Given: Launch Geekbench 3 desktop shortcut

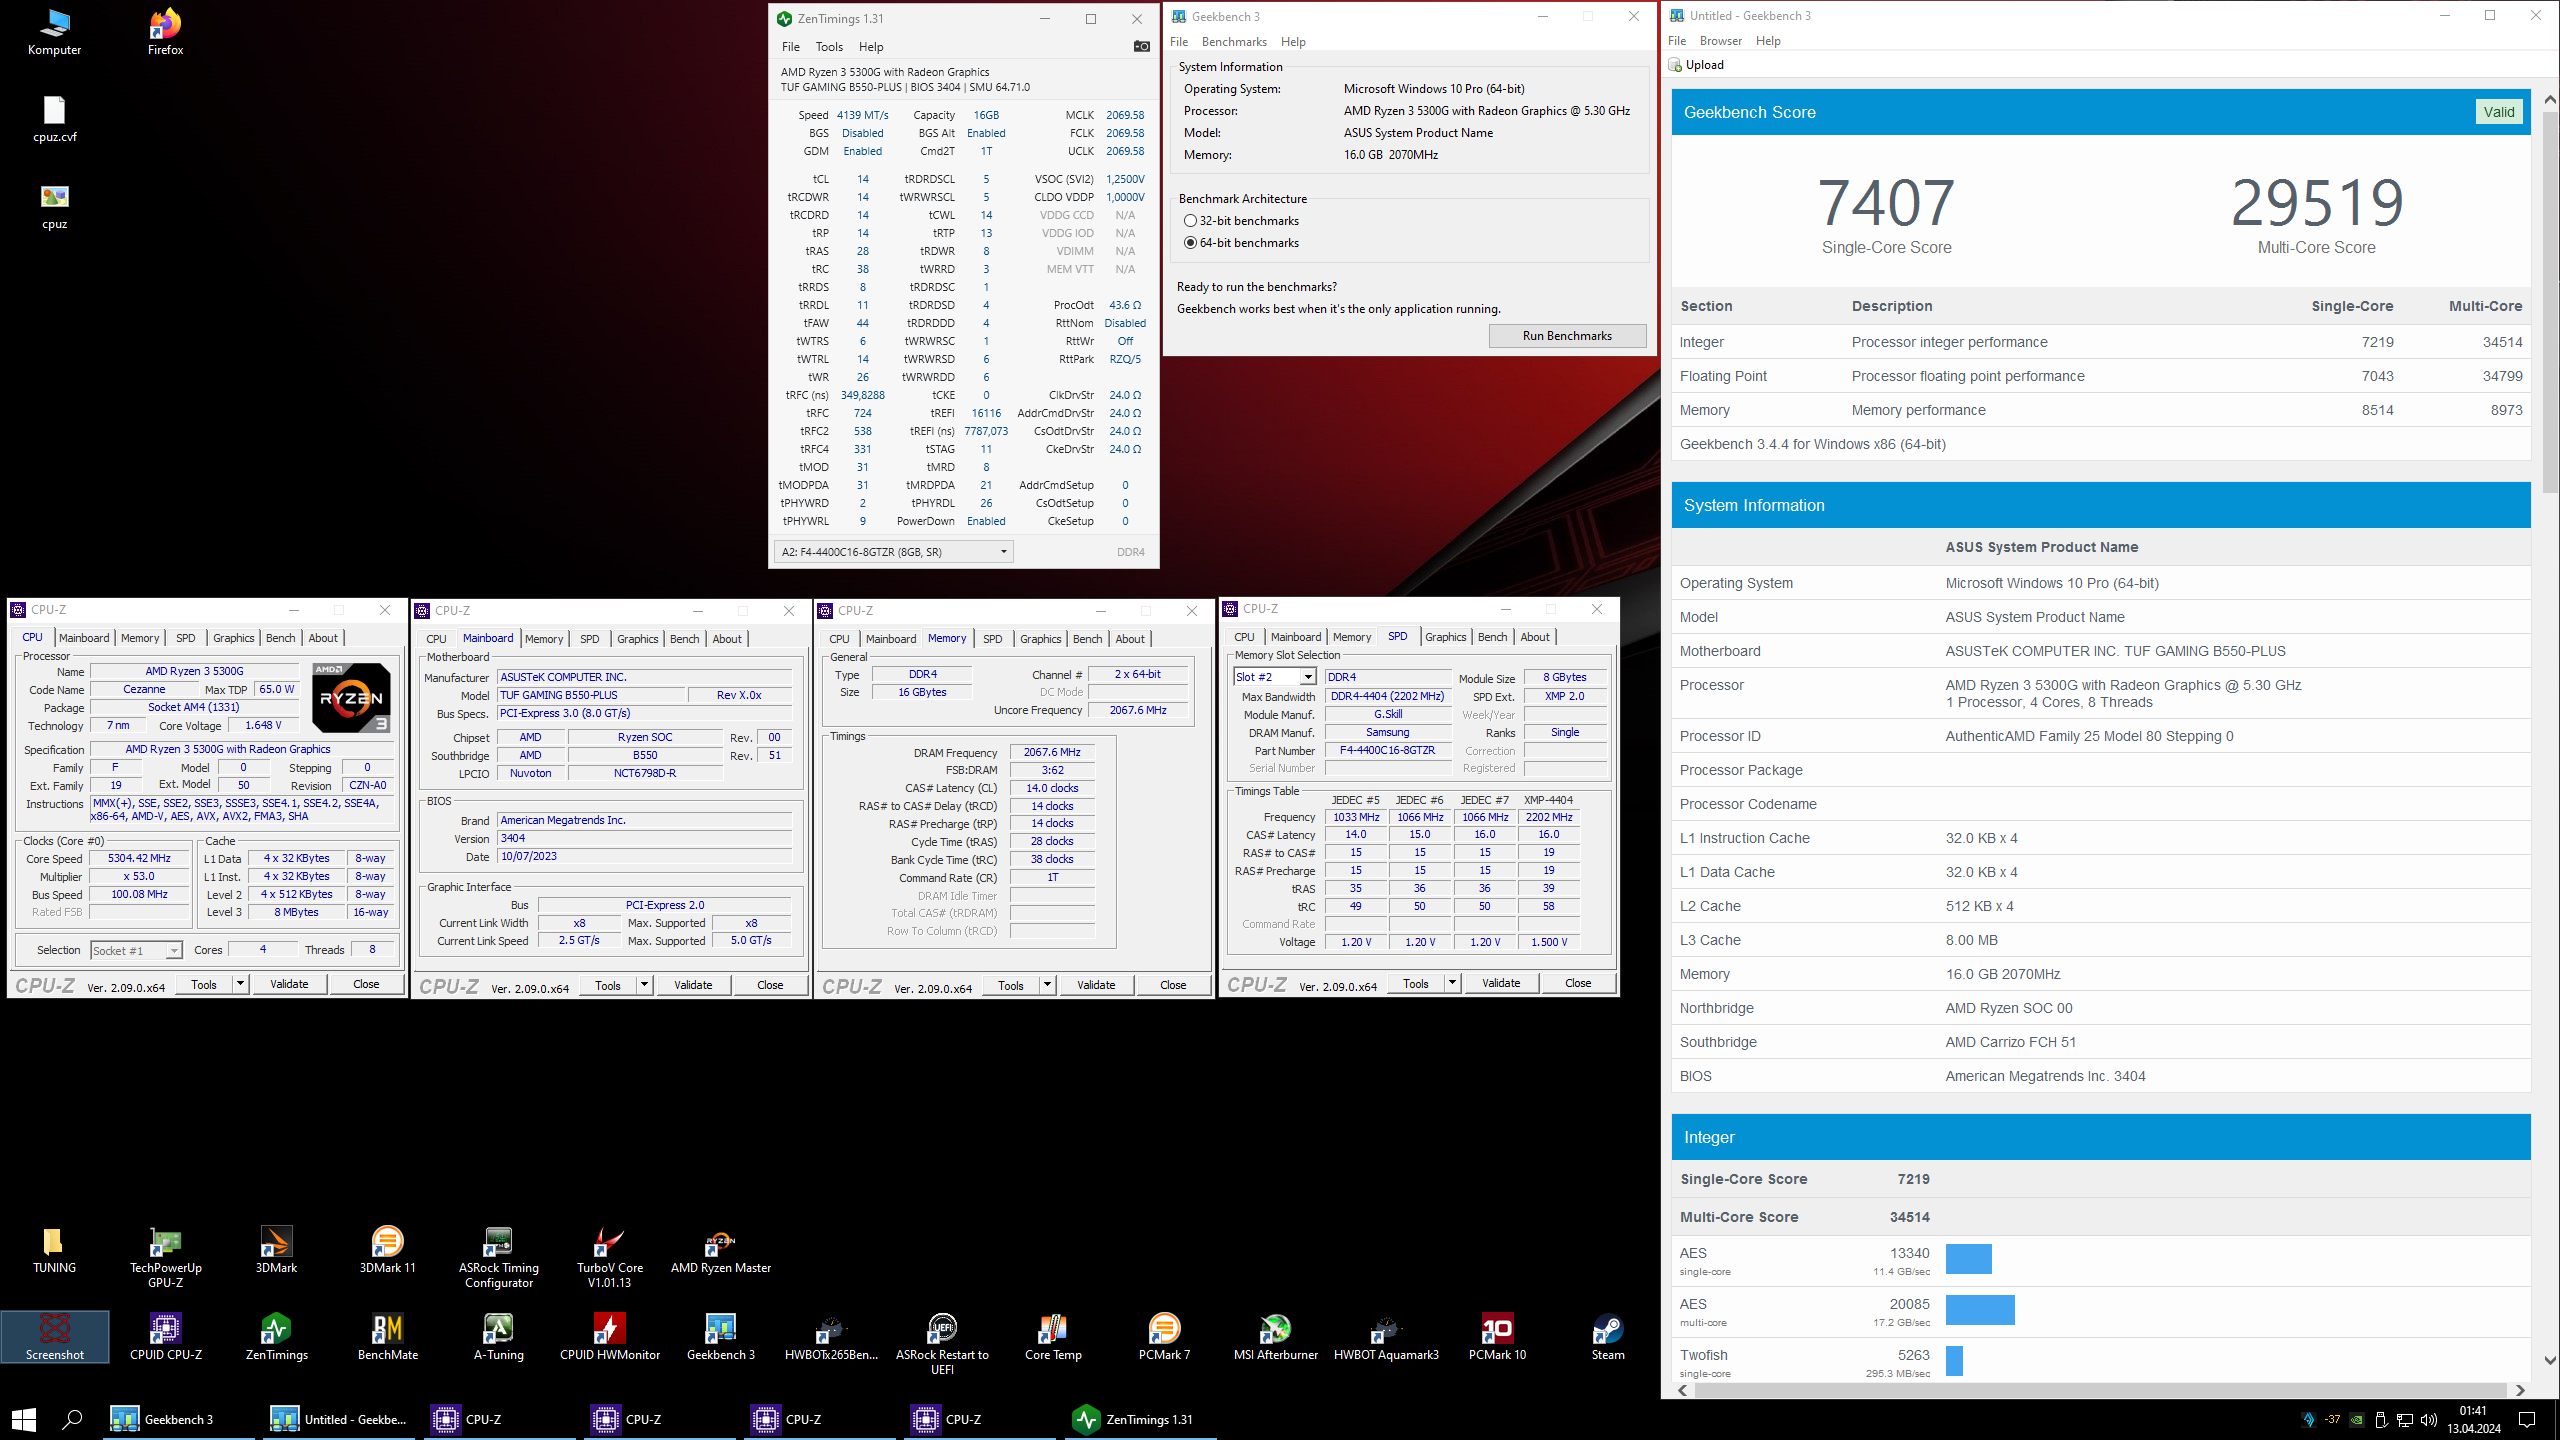Looking at the screenshot, I should coord(720,1337).
